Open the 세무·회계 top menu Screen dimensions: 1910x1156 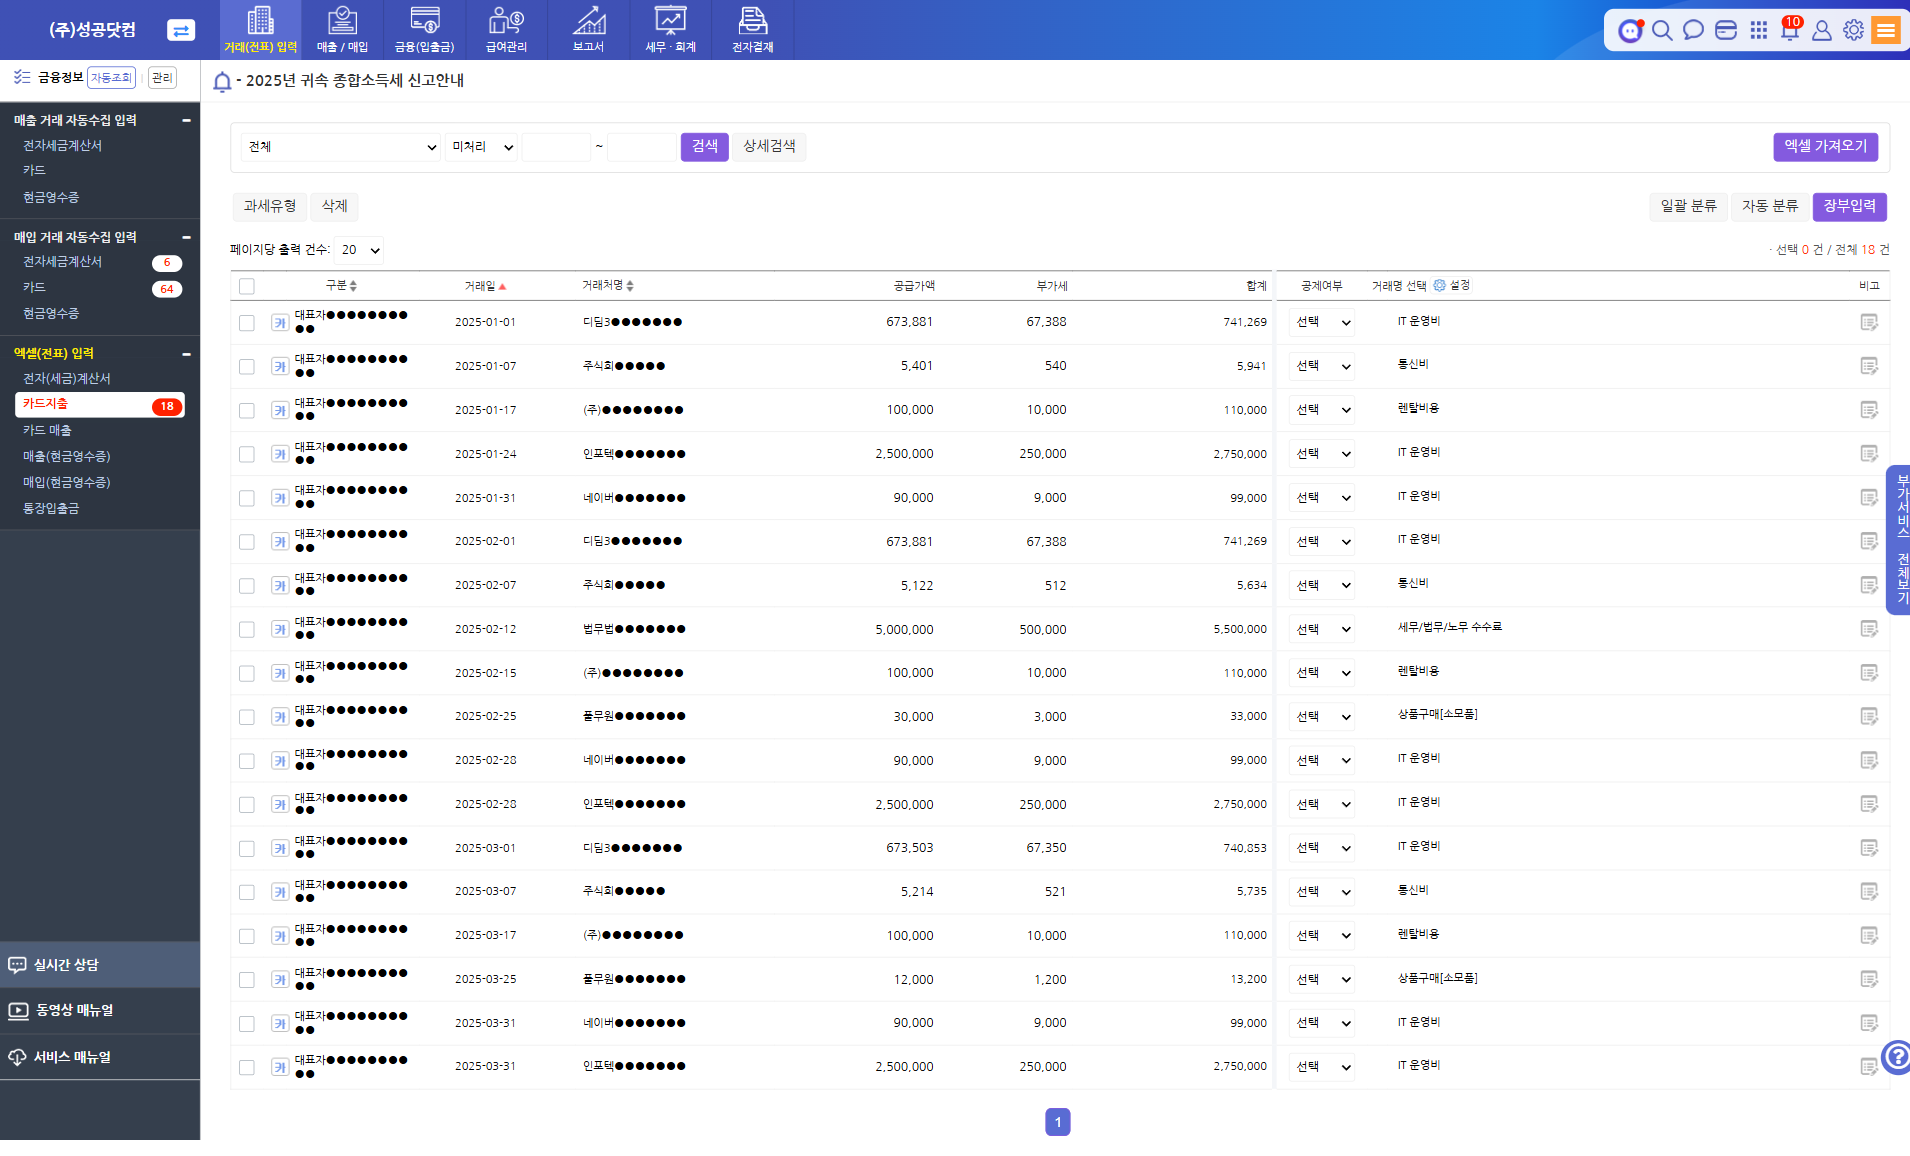[670, 30]
